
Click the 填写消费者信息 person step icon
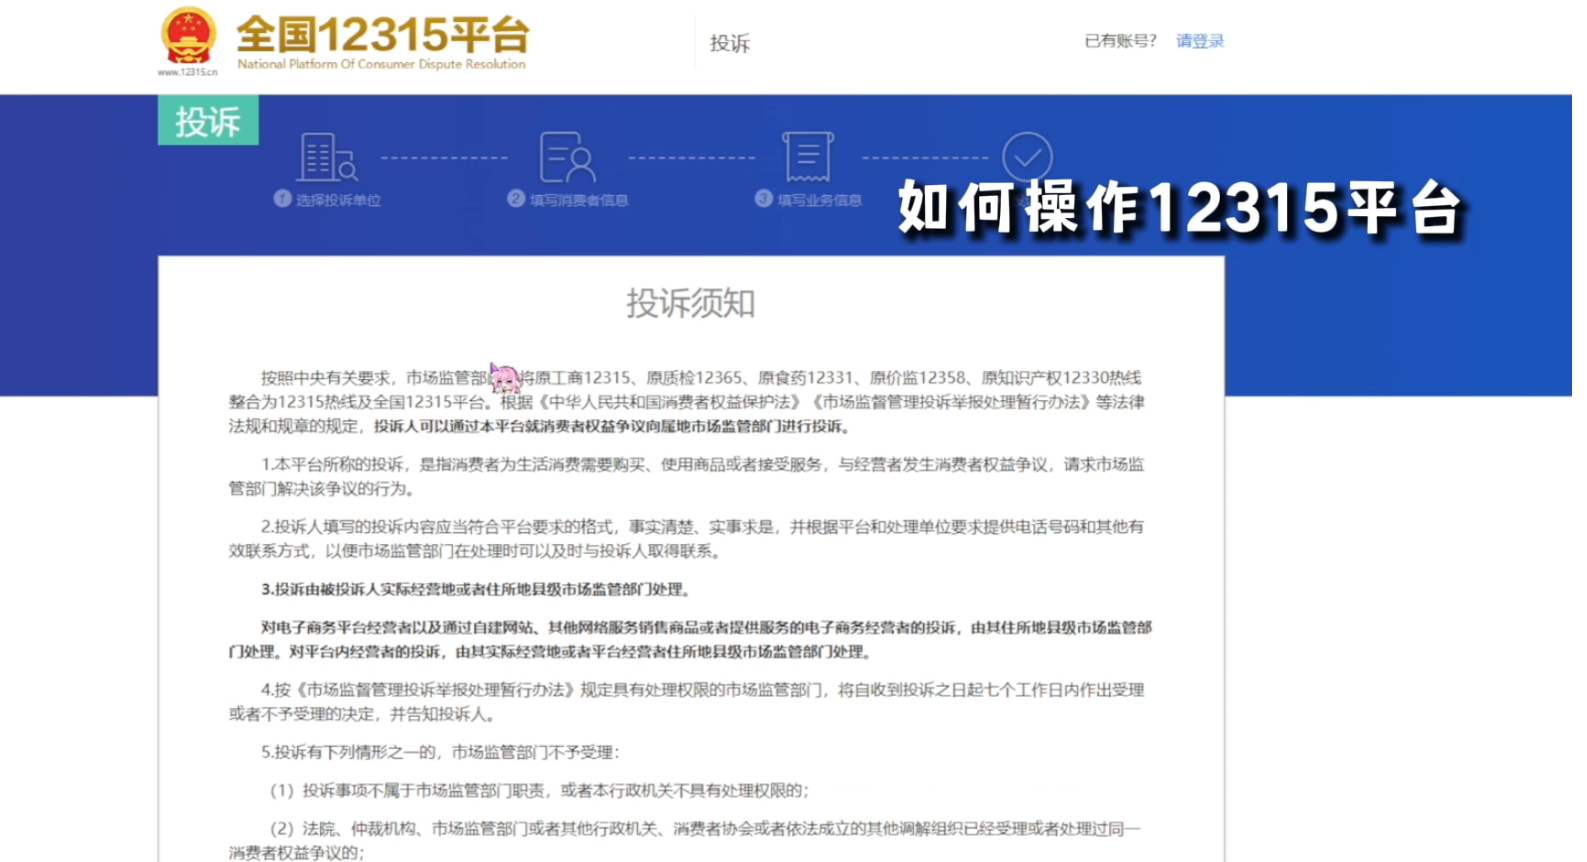tap(566, 157)
